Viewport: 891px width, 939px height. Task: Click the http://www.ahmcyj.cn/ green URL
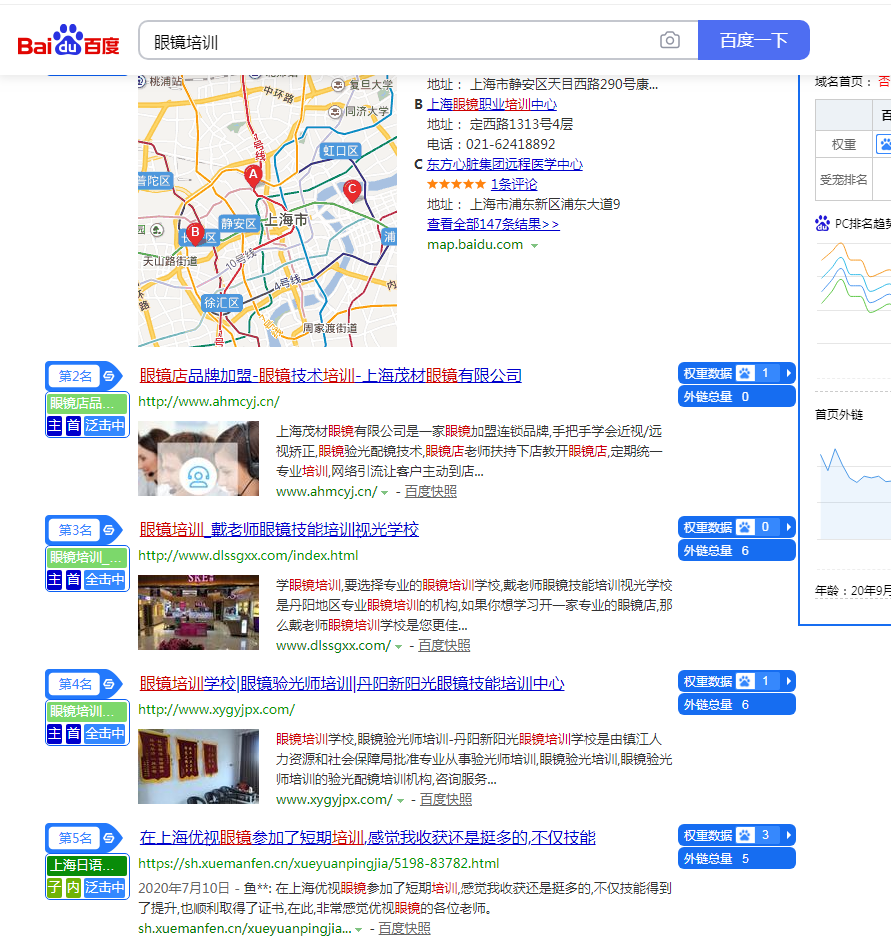click(x=209, y=401)
